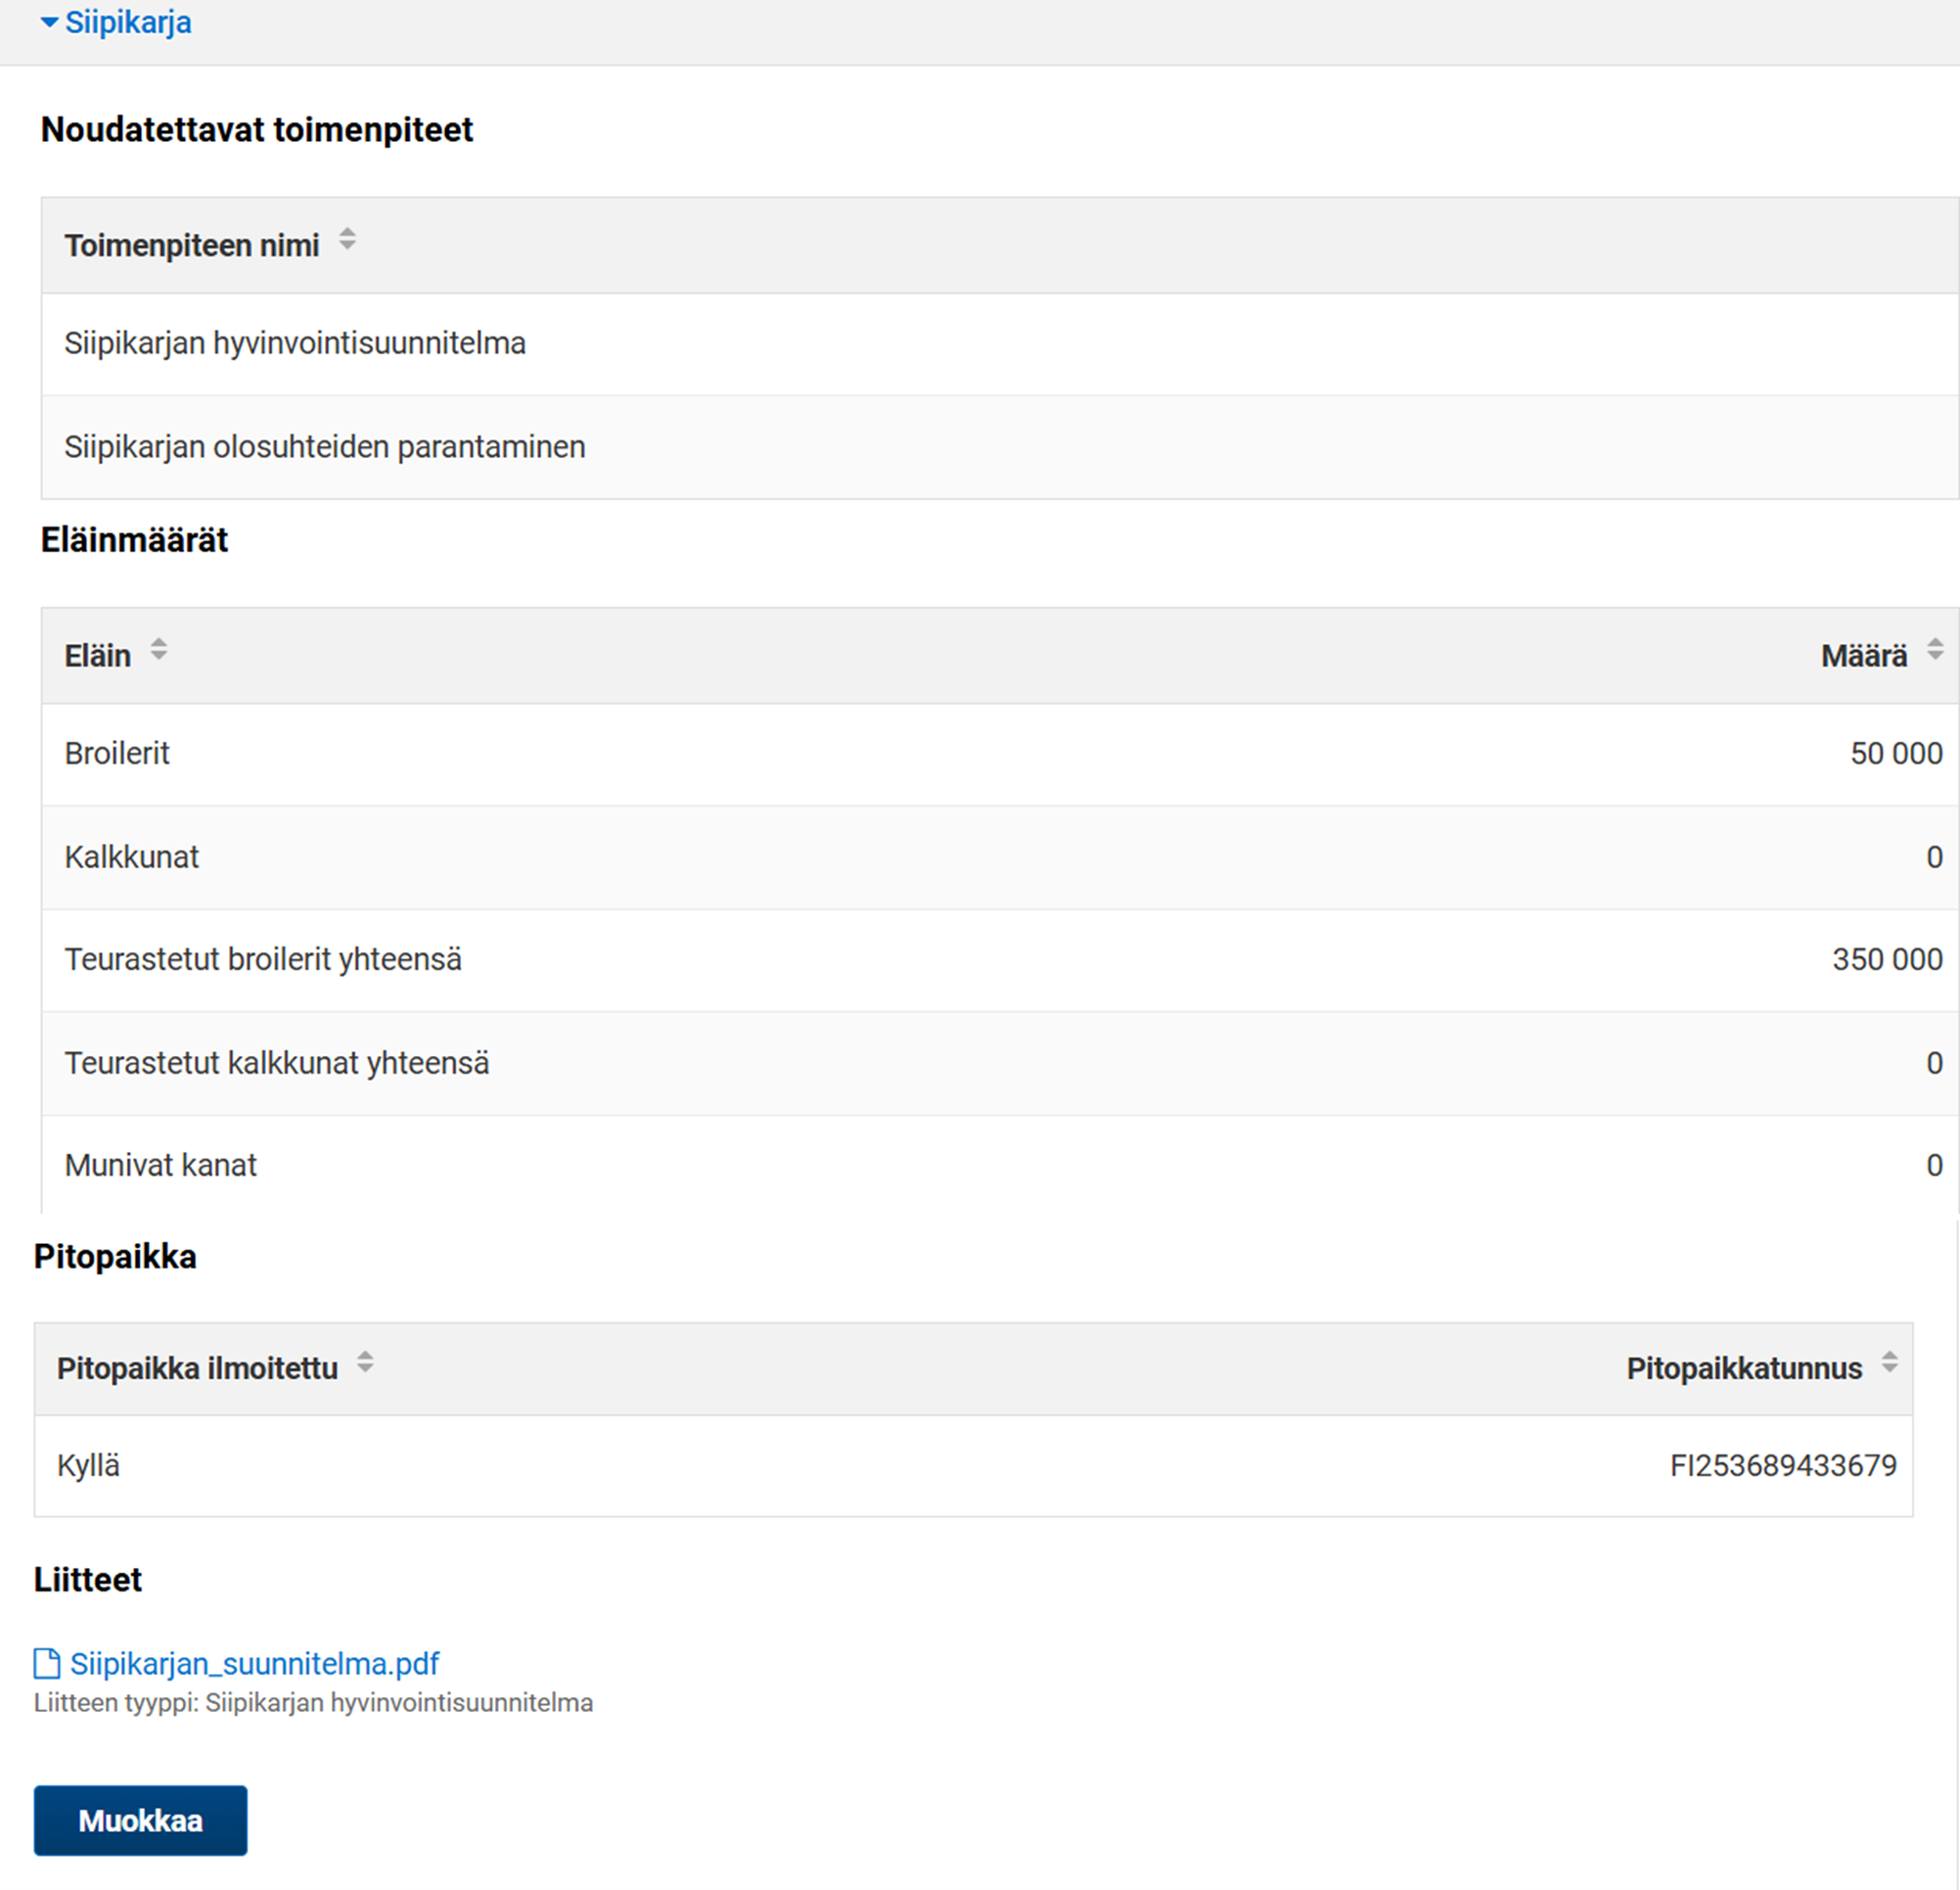Click the Broilerit table row
The width and height of the screenshot is (1960, 1890).
[117, 753]
